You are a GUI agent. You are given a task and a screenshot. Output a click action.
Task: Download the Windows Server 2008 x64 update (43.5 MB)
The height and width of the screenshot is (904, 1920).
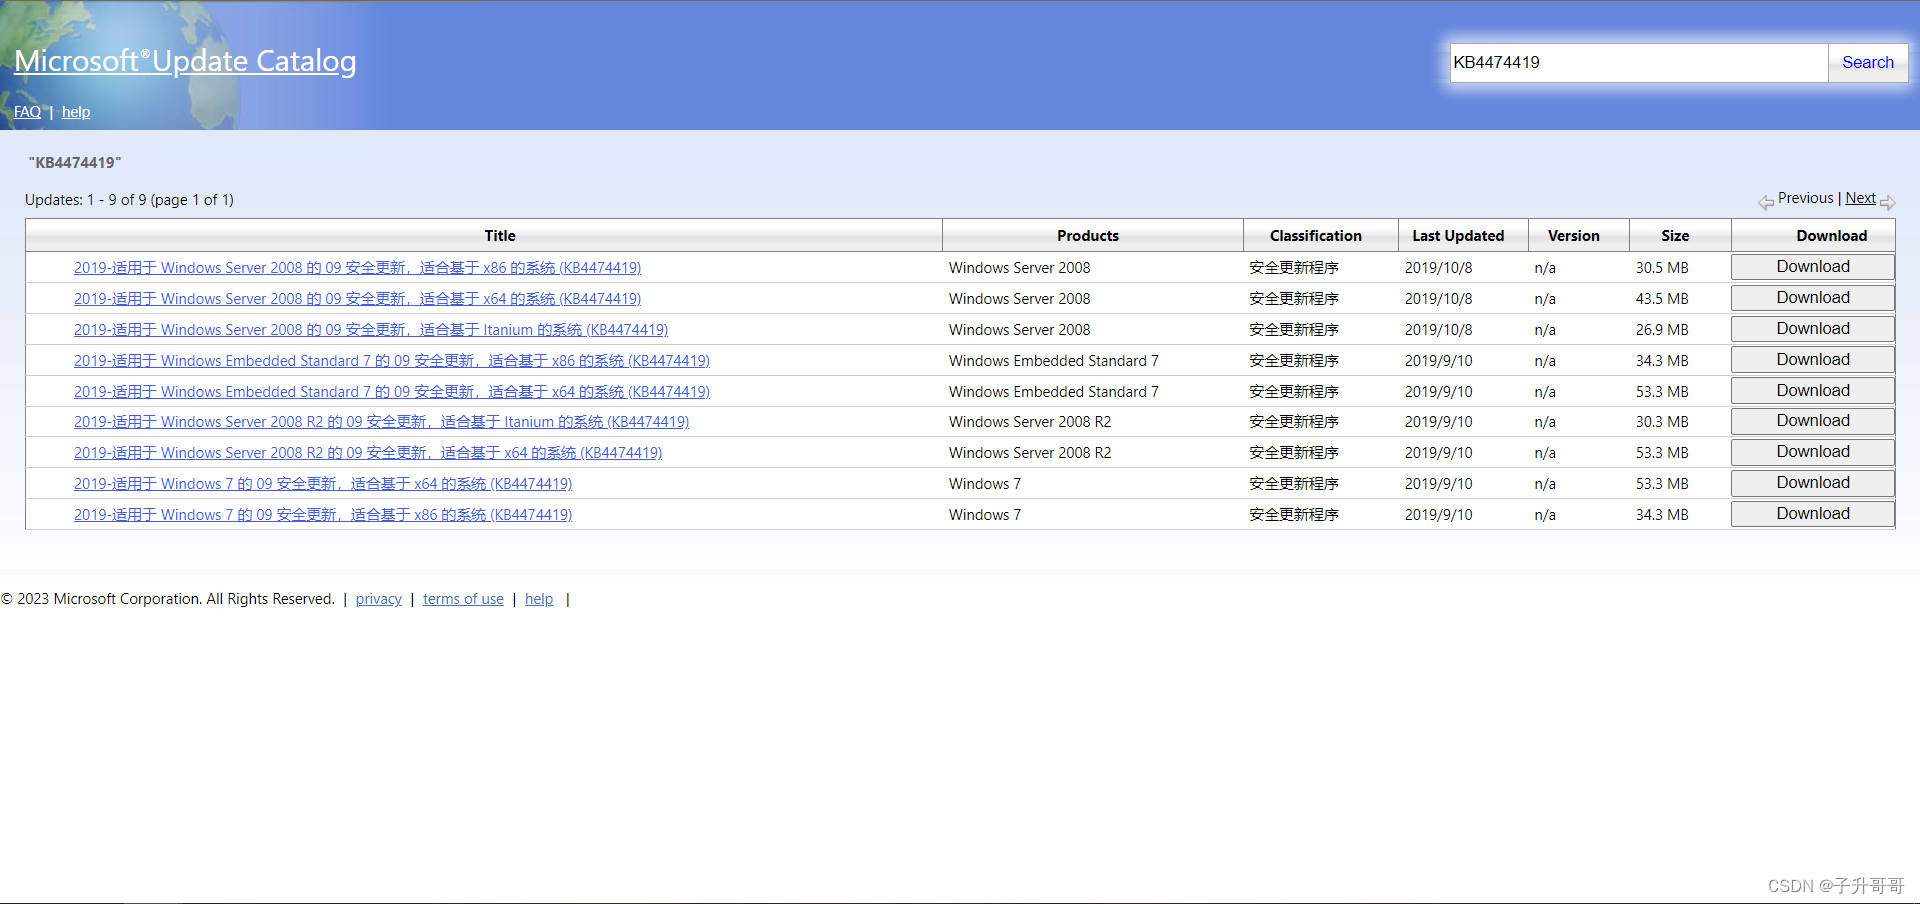[1813, 298]
